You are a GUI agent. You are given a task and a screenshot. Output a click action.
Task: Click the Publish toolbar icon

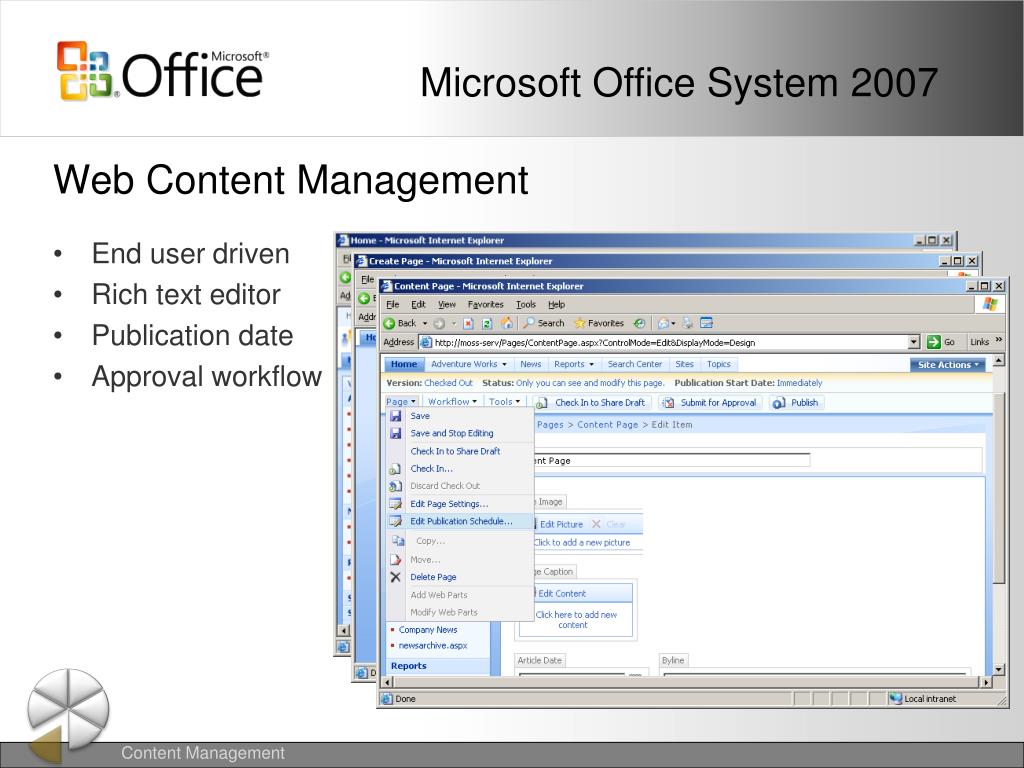click(779, 403)
